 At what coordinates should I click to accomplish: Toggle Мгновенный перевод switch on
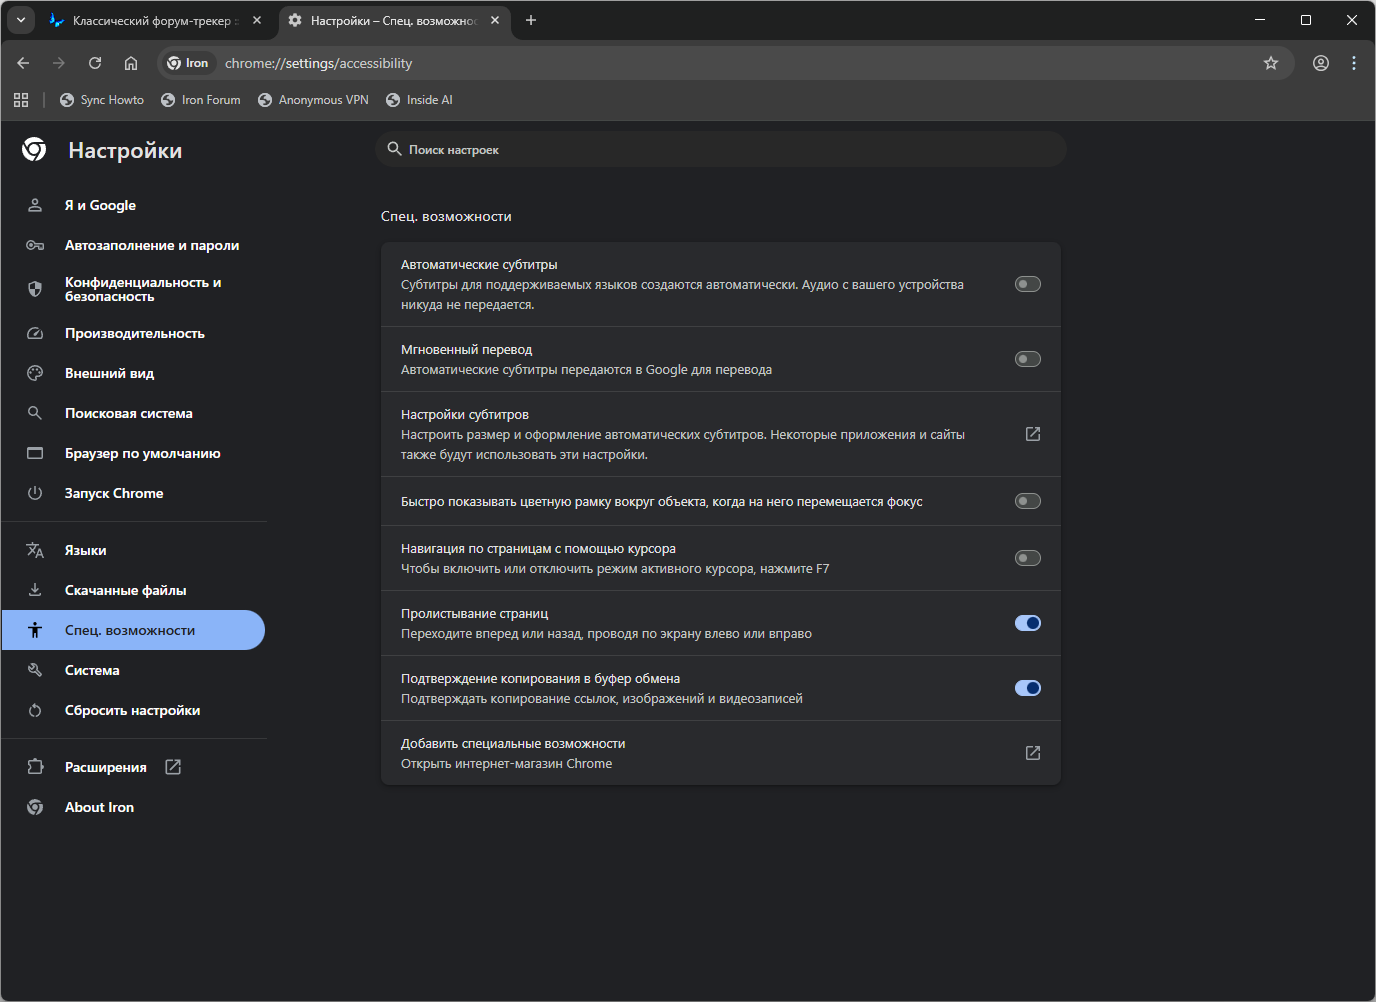pos(1027,359)
